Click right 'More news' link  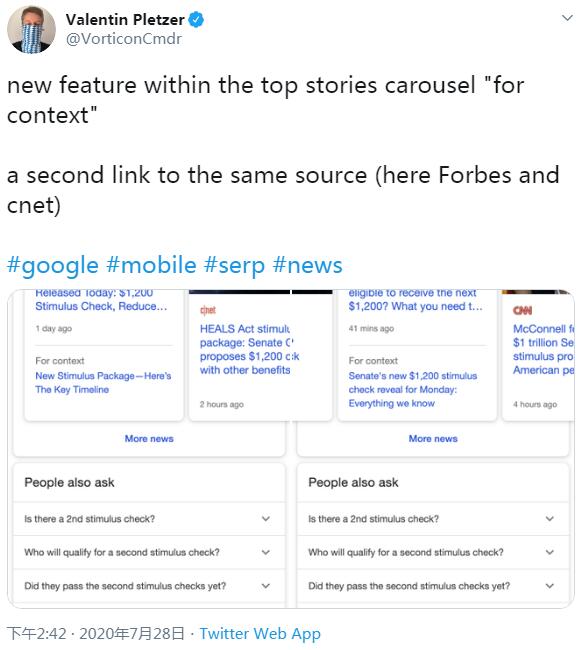(x=433, y=439)
